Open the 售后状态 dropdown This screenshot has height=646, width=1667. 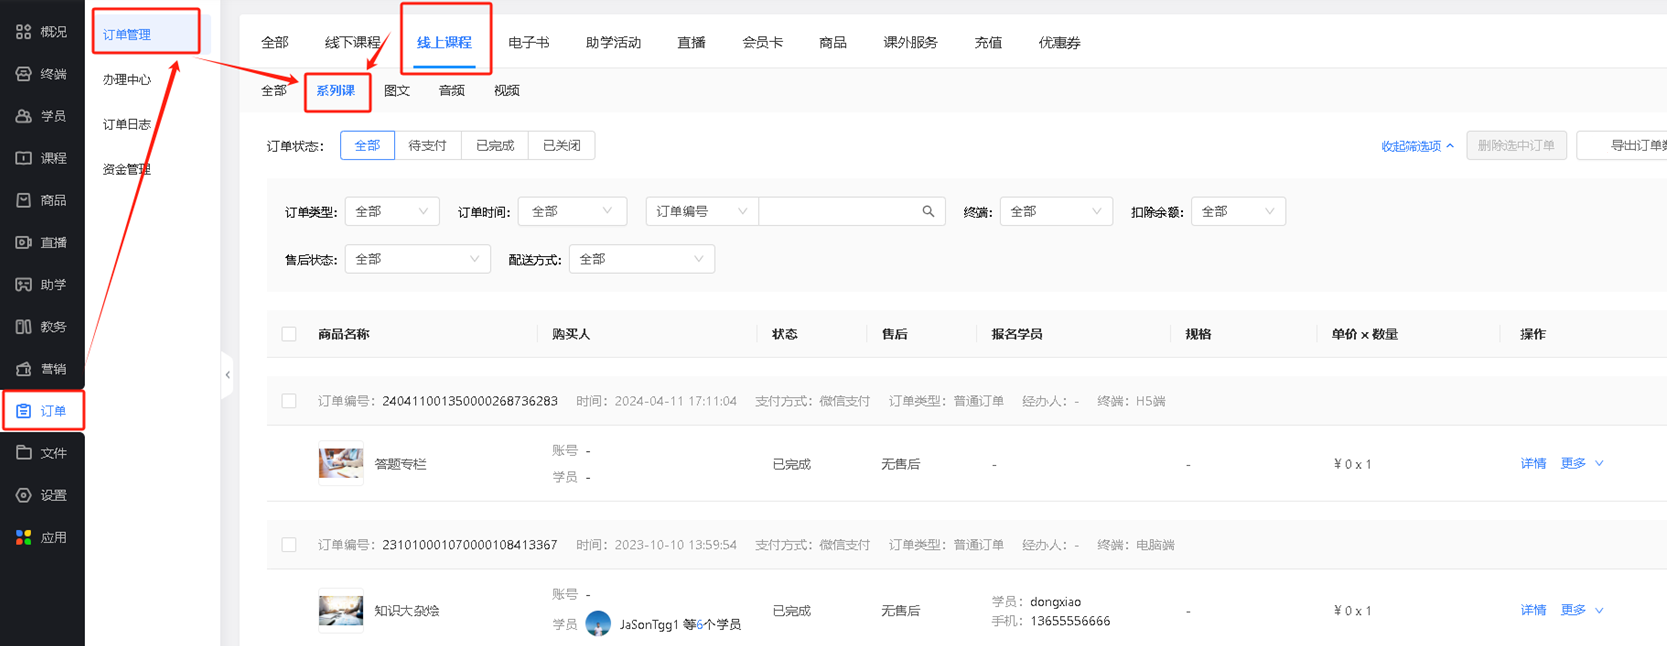tap(417, 259)
